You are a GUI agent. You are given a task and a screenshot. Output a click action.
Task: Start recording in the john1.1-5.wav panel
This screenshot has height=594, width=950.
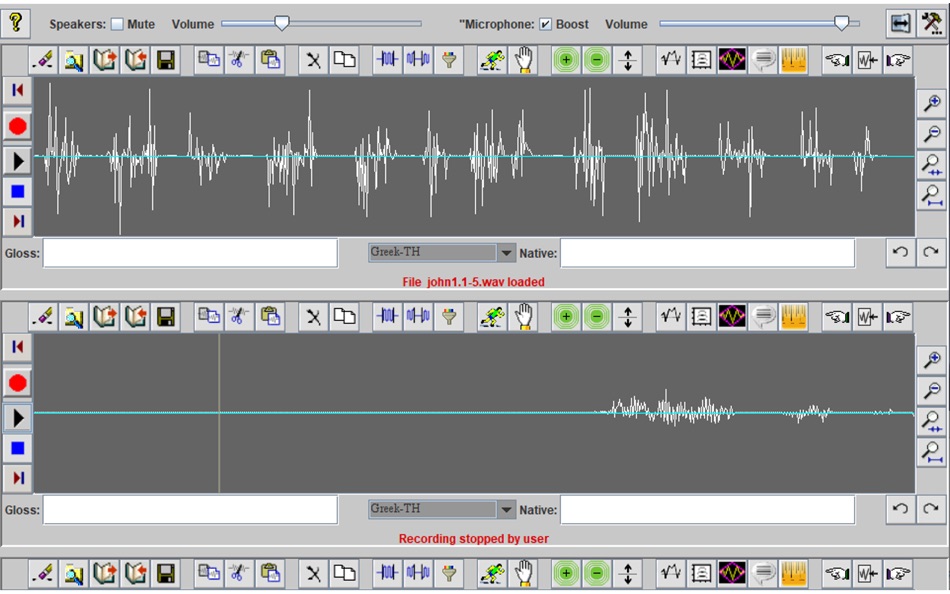coord(18,127)
